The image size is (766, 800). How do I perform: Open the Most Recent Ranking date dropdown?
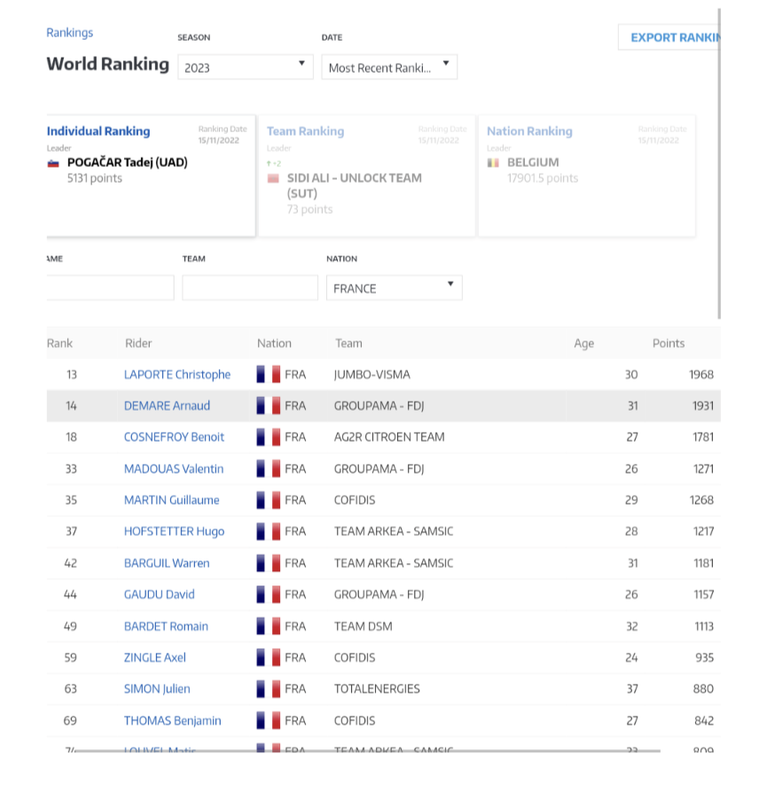point(389,67)
